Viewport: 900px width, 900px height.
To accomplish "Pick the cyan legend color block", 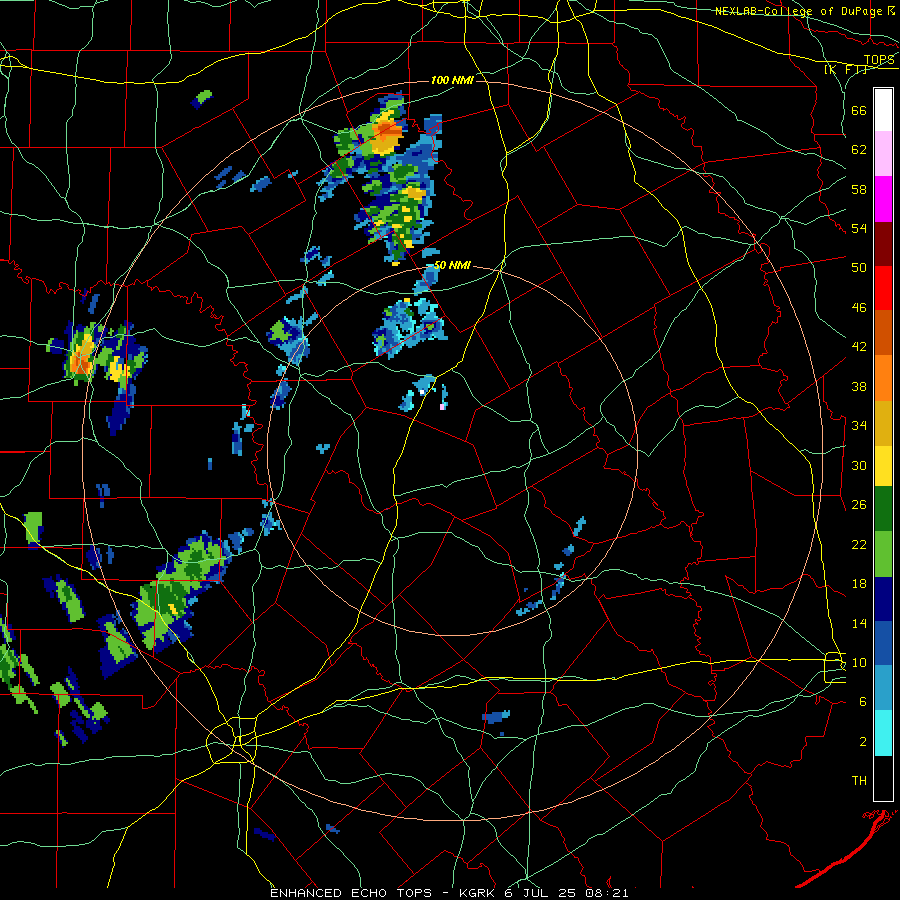I will click(883, 733).
